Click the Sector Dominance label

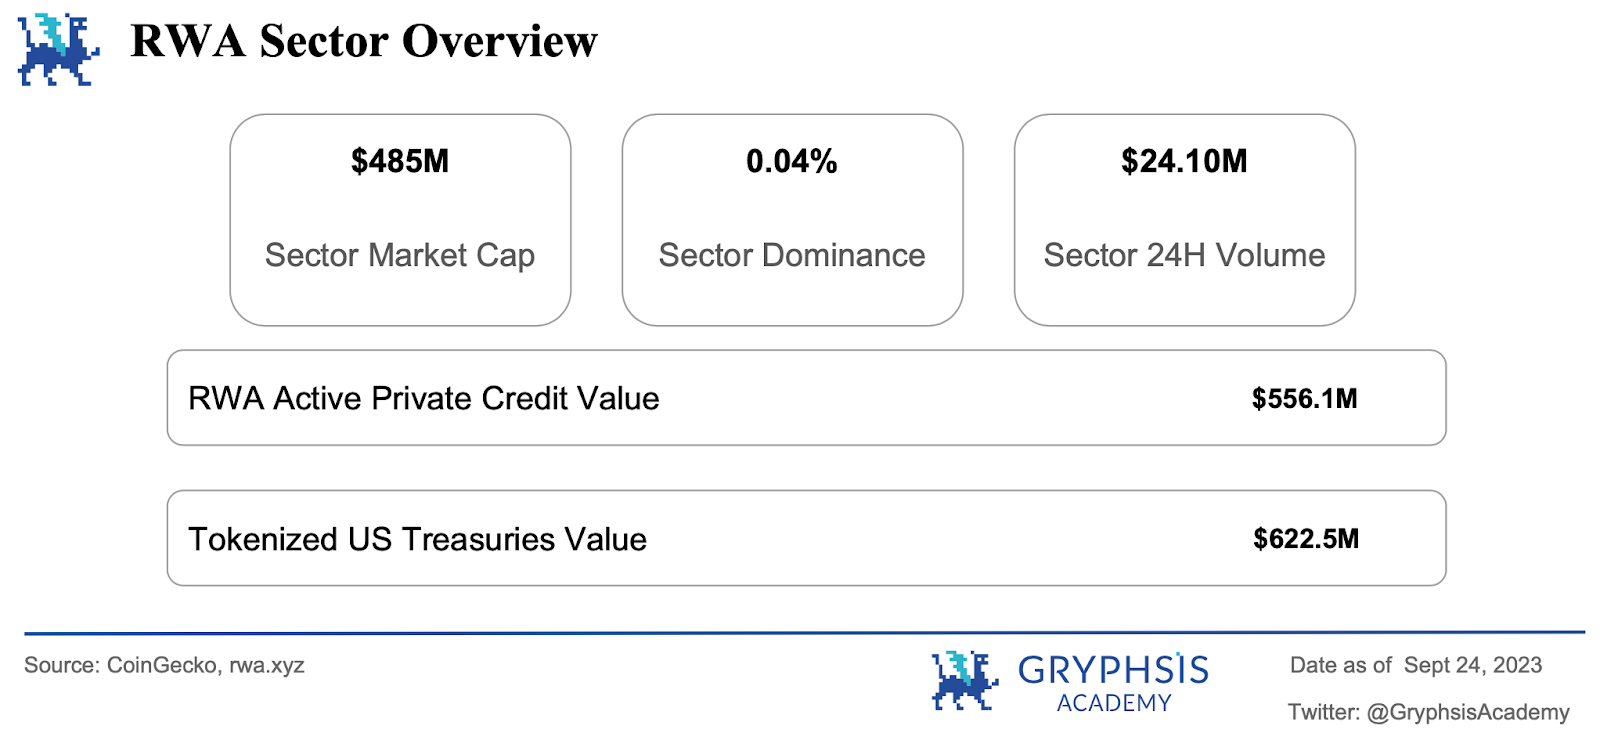click(x=792, y=255)
